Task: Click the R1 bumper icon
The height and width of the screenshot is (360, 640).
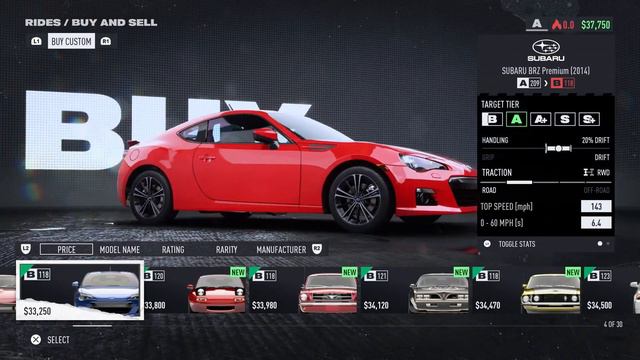Action: pos(105,41)
